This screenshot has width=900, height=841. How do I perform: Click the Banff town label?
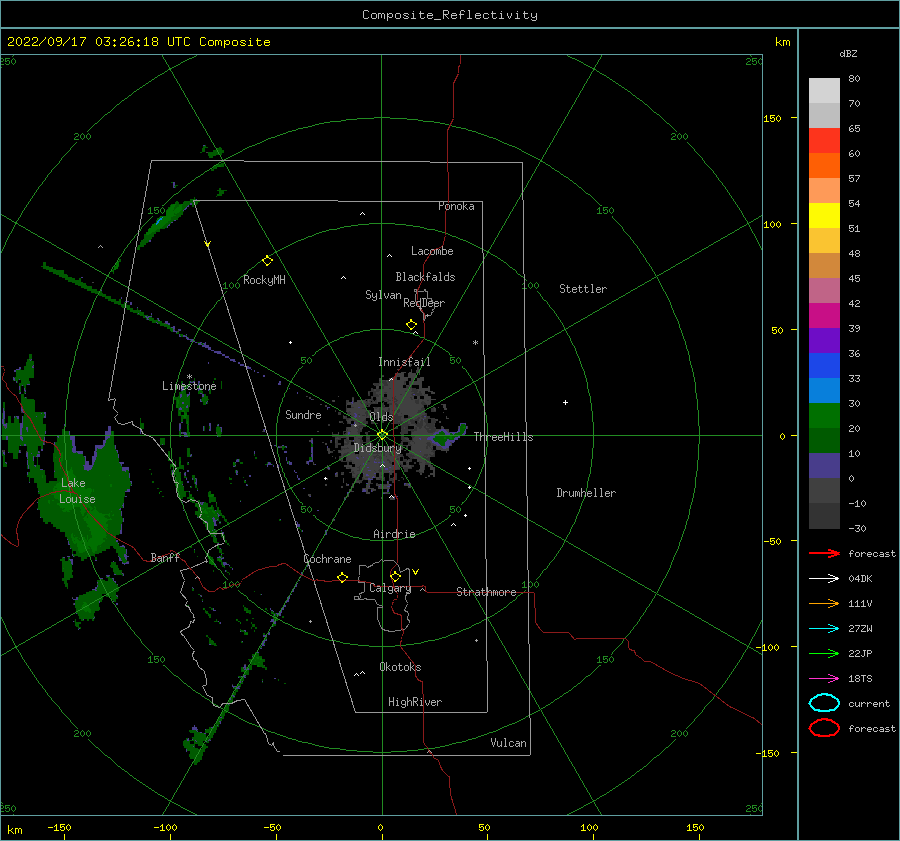165,557
